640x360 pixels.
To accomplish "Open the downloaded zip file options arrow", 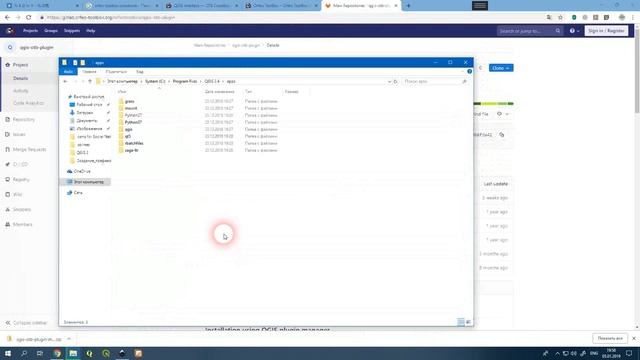I will [x=69, y=339].
